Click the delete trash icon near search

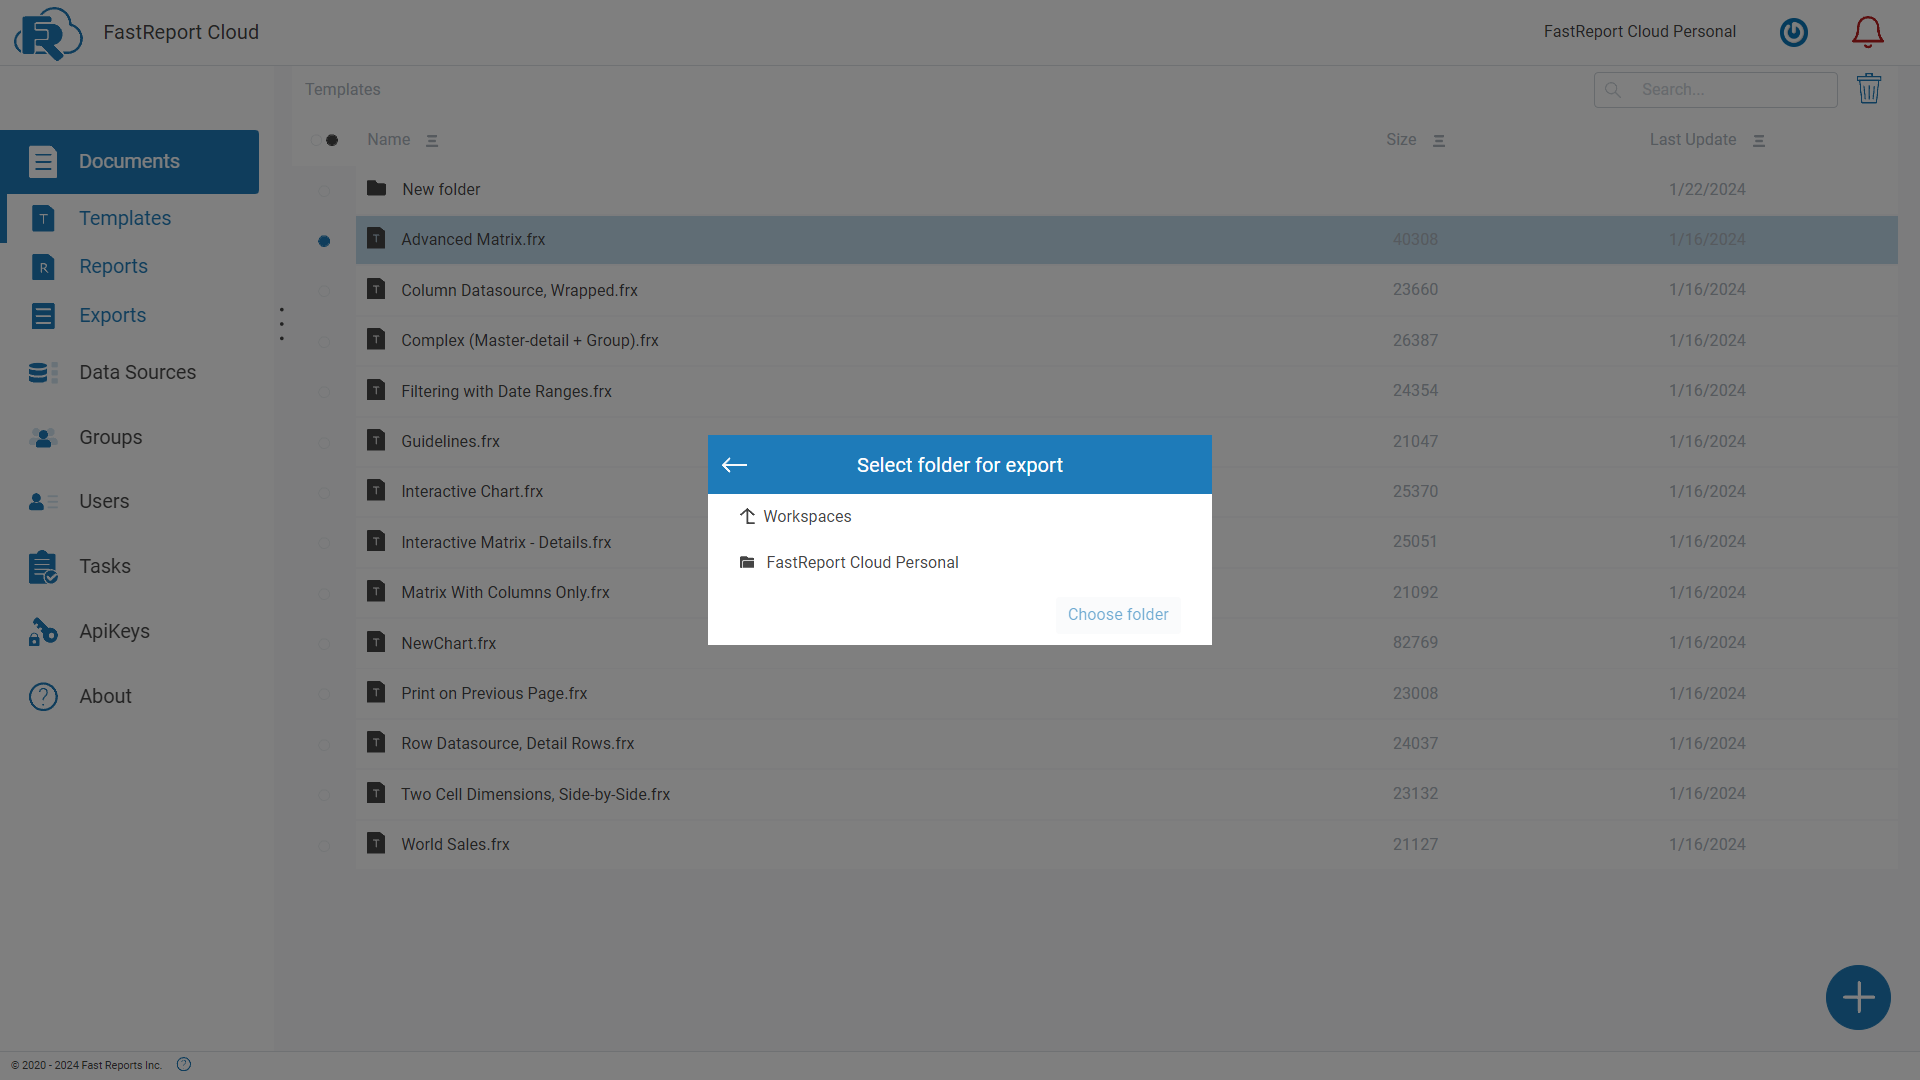[x=1870, y=89]
